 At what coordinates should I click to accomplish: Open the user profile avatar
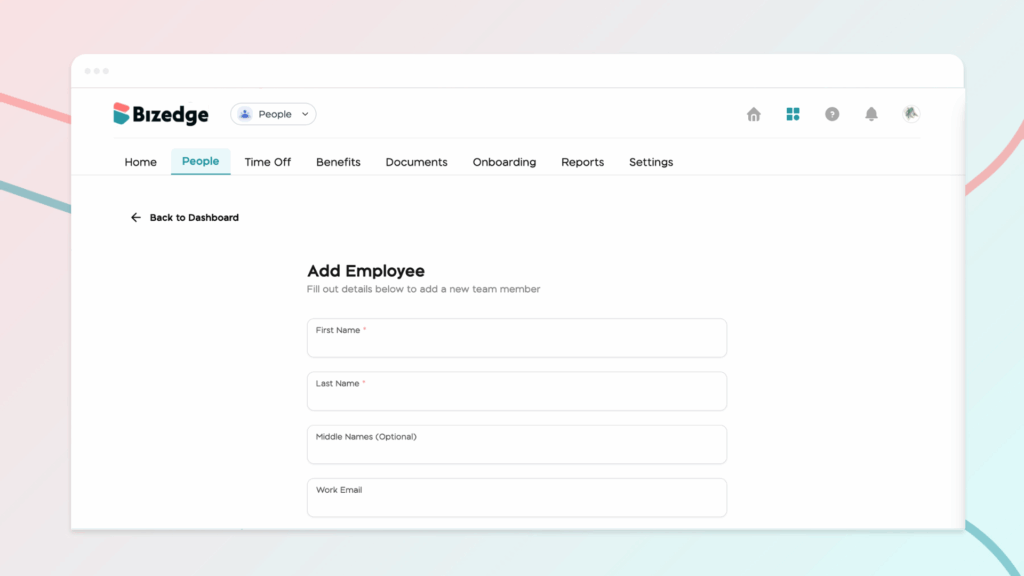click(x=910, y=114)
